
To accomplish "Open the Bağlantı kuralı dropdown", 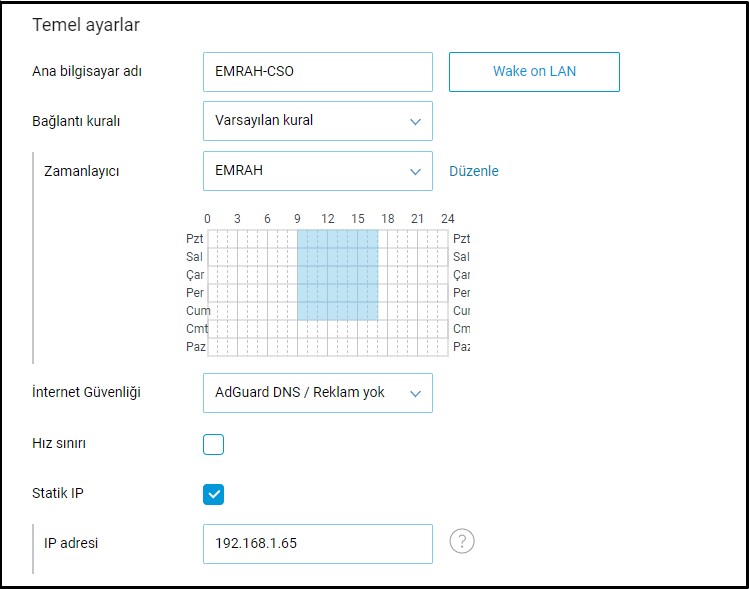I will 317,121.
